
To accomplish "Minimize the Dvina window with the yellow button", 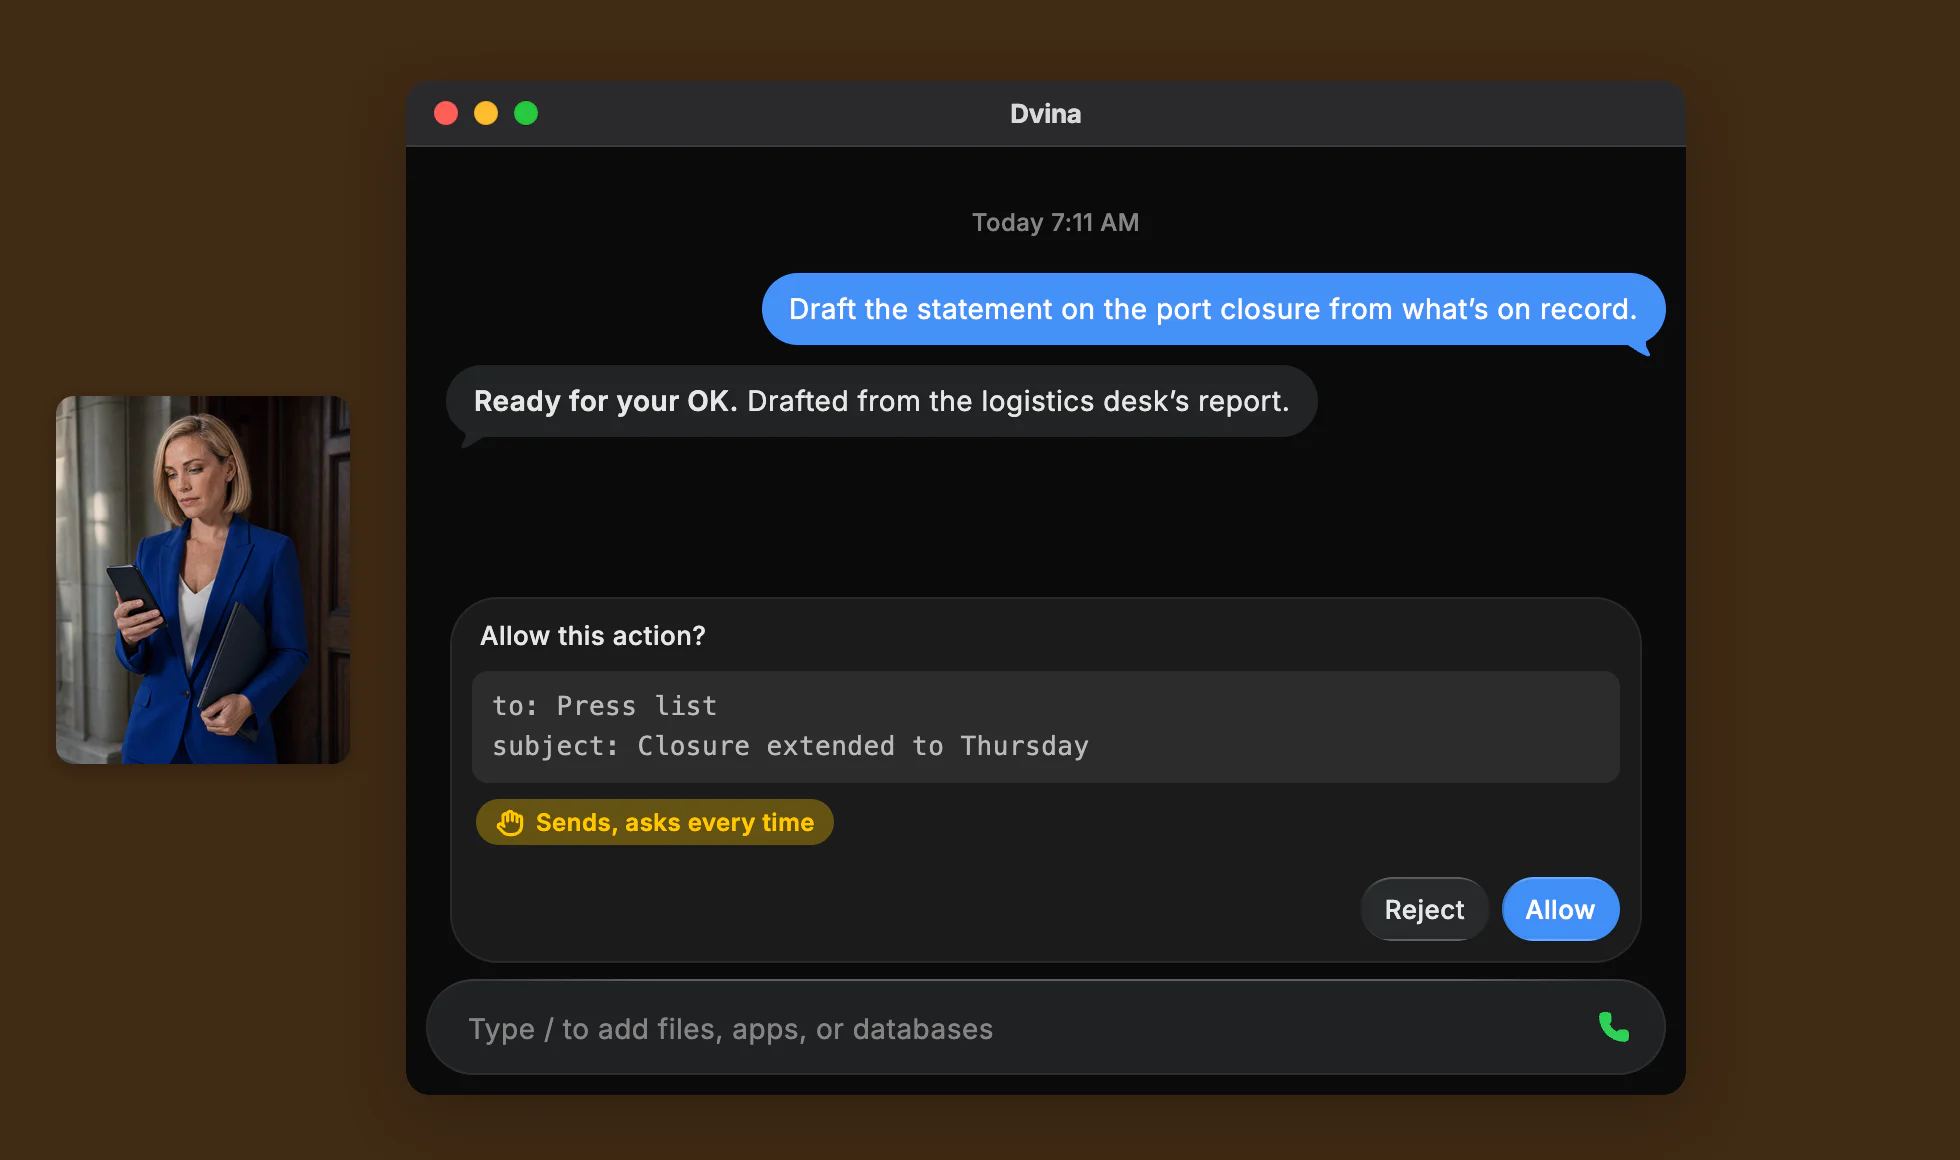I will point(486,113).
